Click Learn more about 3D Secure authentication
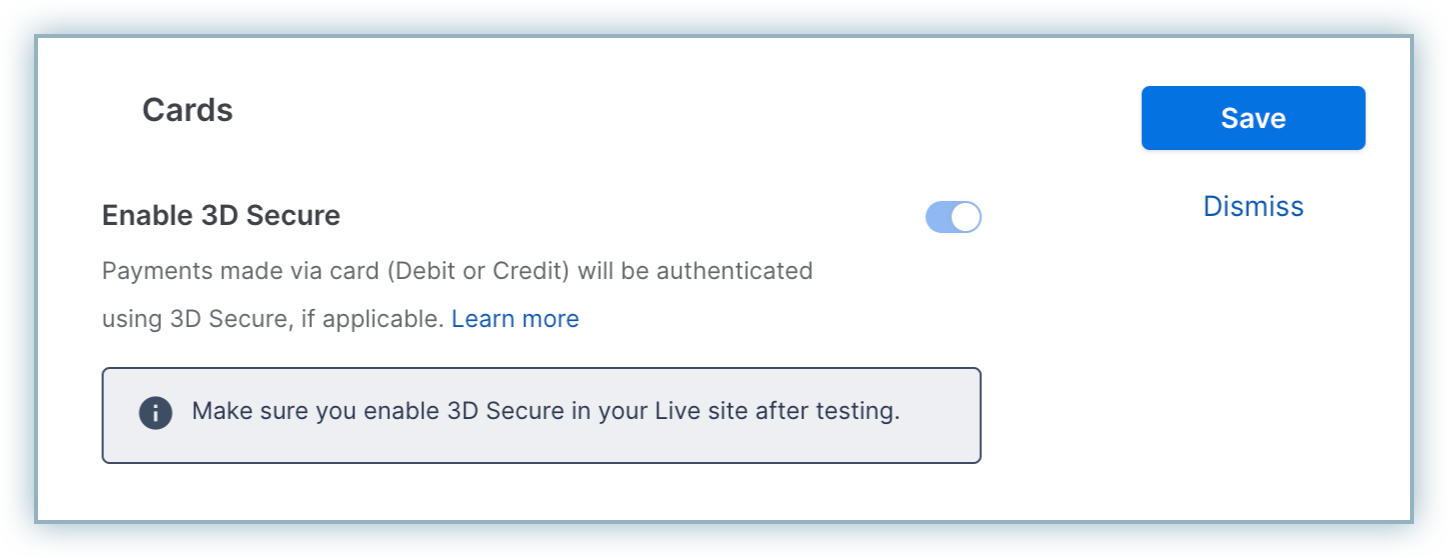Viewport: 1448px width, 558px height. (x=515, y=319)
